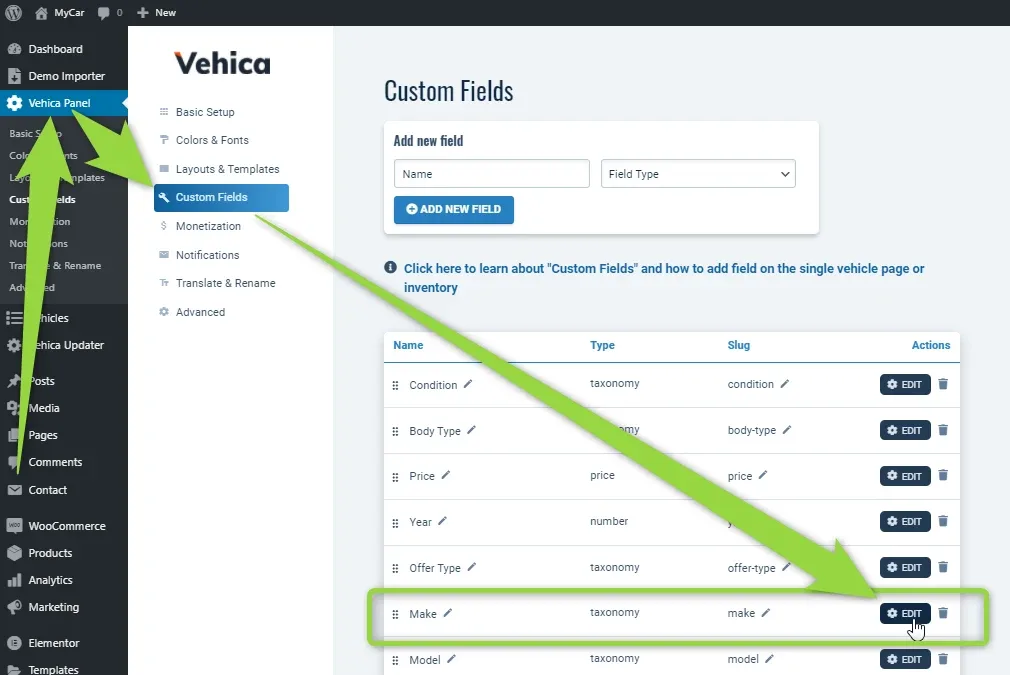
Task: Grab the Price row drag handle
Action: click(395, 477)
